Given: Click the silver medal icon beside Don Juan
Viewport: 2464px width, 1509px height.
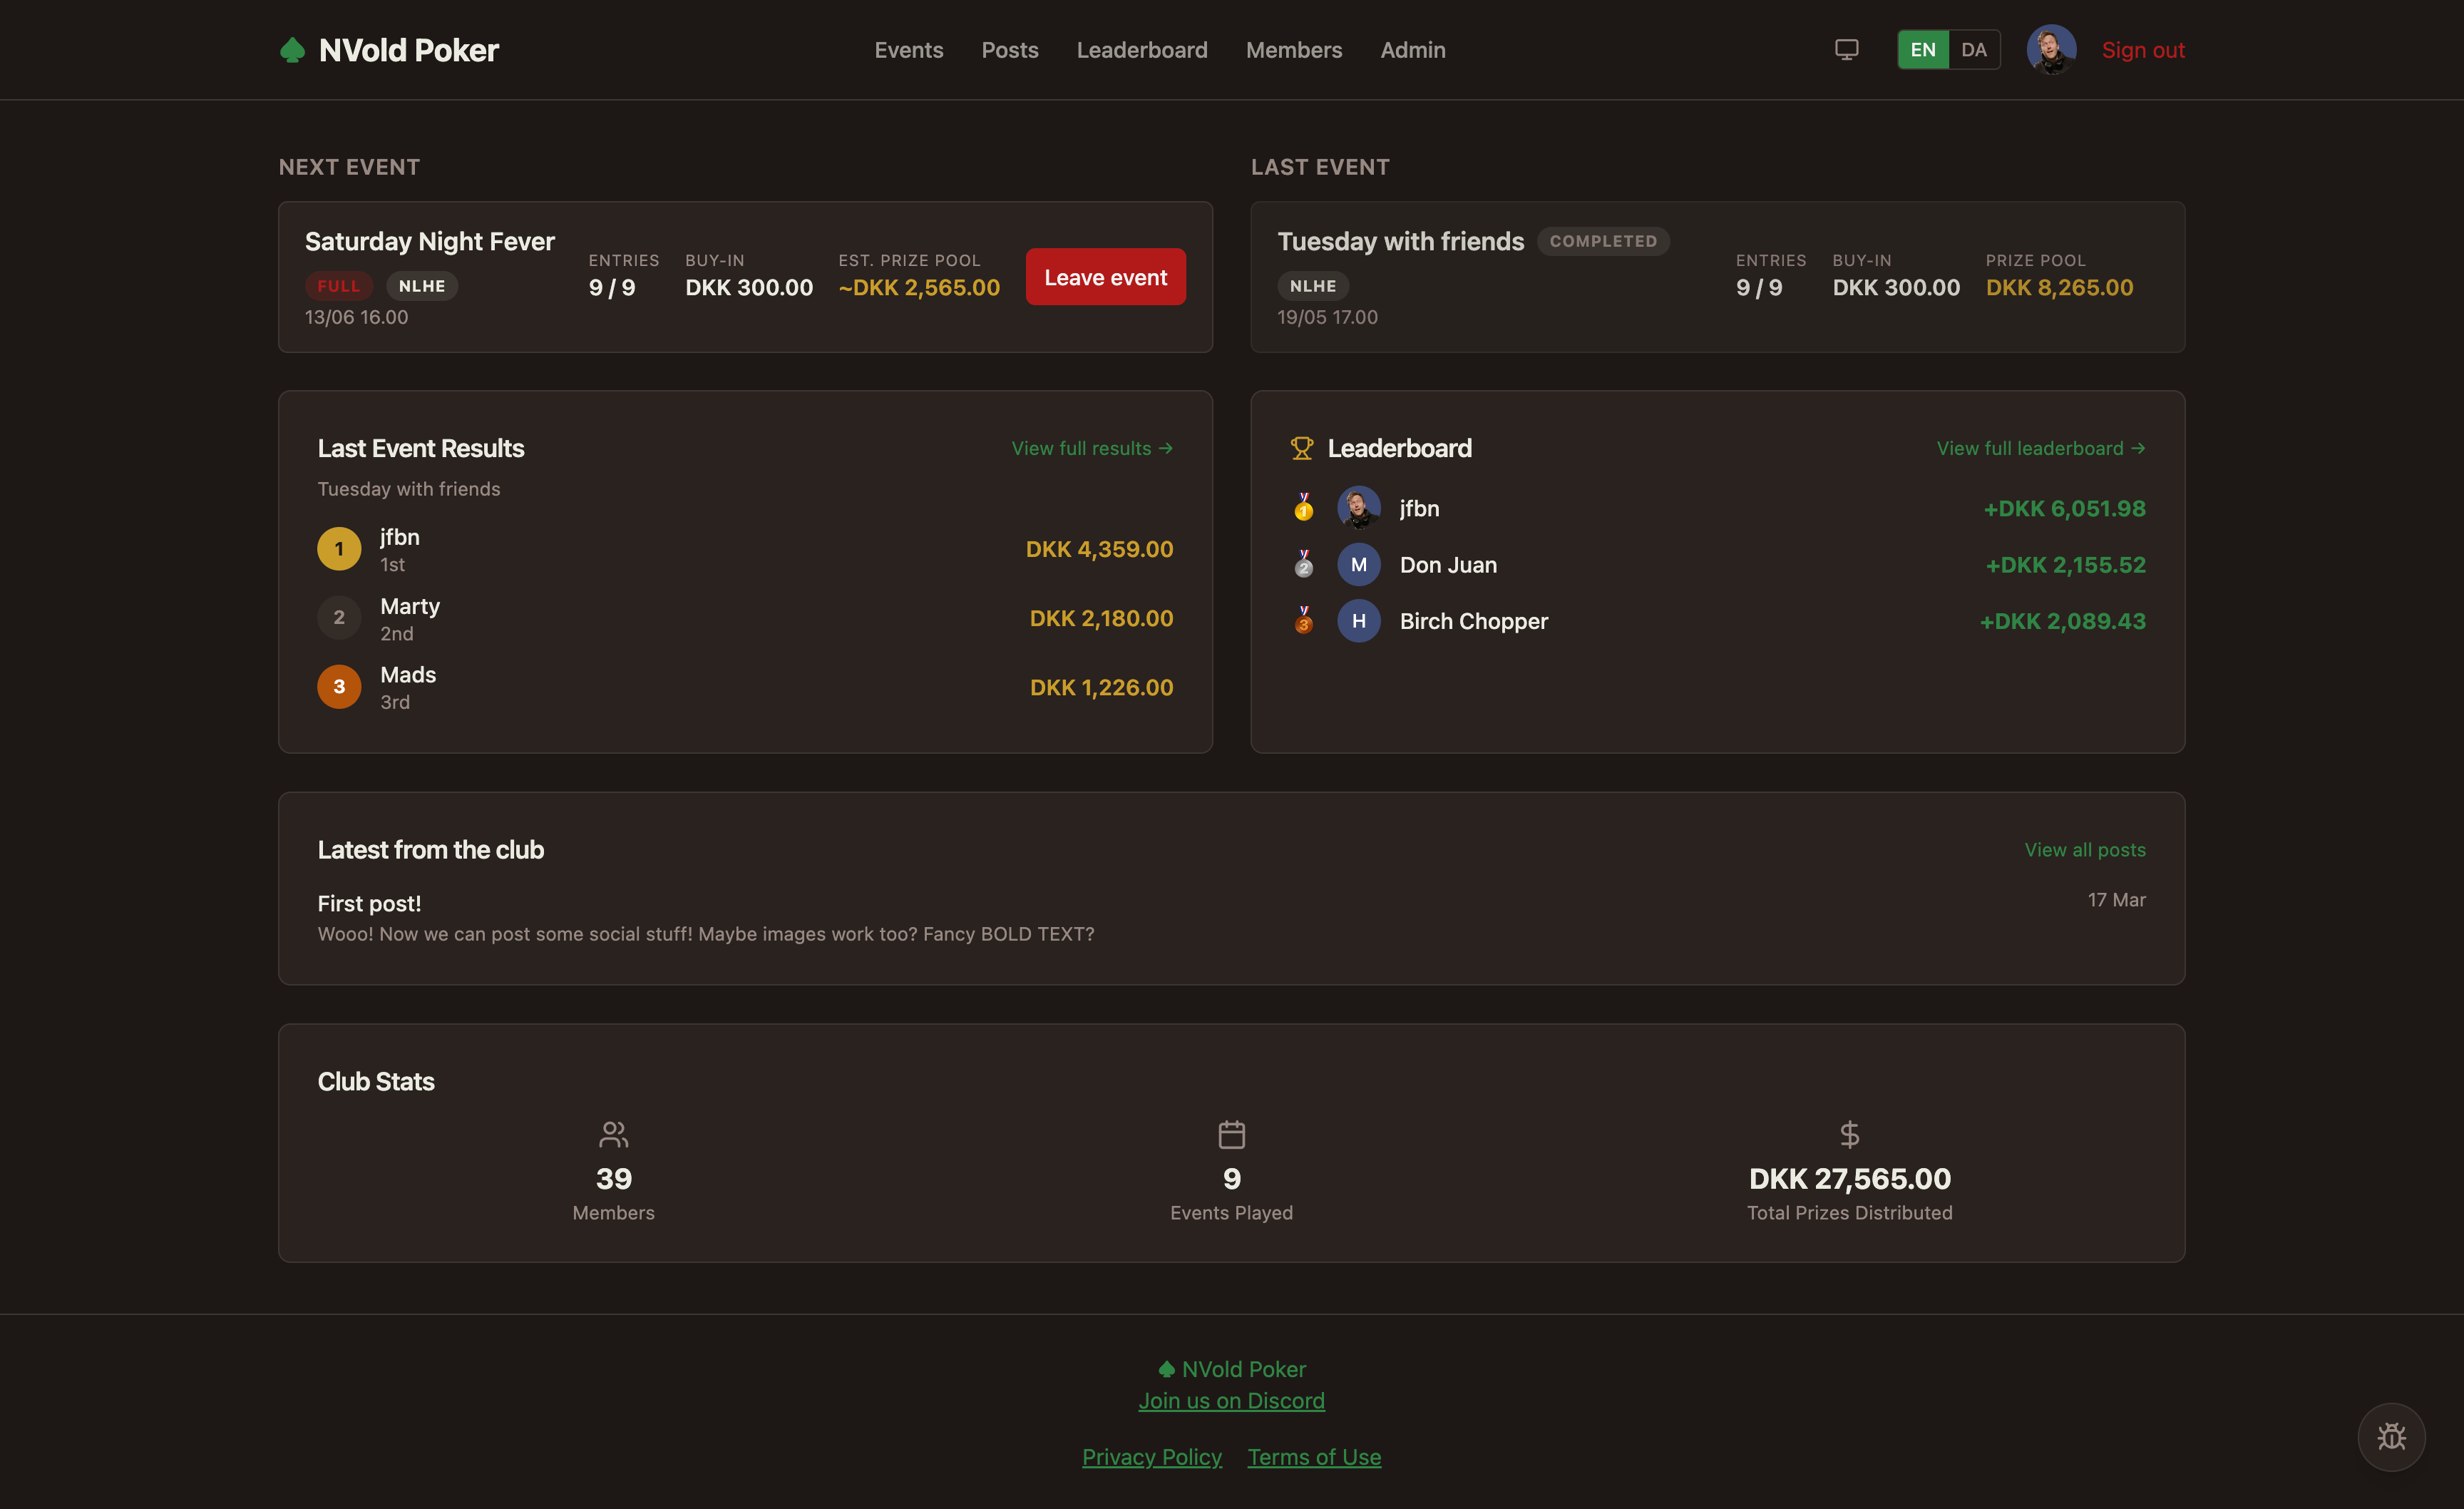Looking at the screenshot, I should (x=1303, y=564).
